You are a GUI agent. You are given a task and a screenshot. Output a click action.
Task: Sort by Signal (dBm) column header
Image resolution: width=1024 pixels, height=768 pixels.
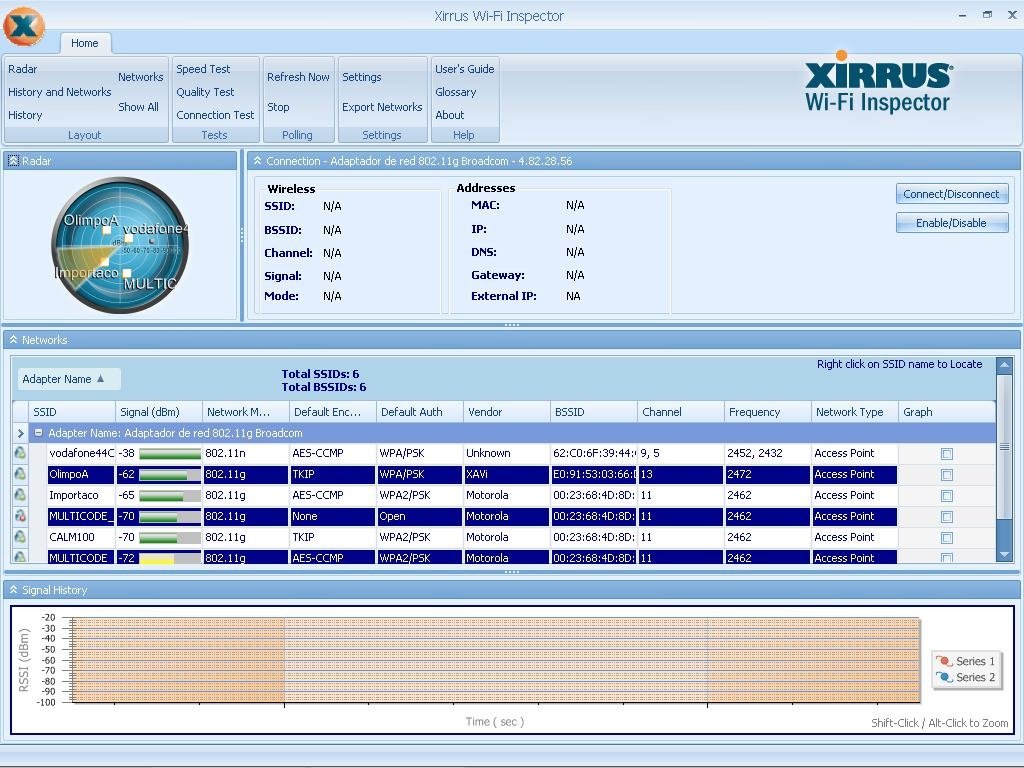click(x=159, y=412)
